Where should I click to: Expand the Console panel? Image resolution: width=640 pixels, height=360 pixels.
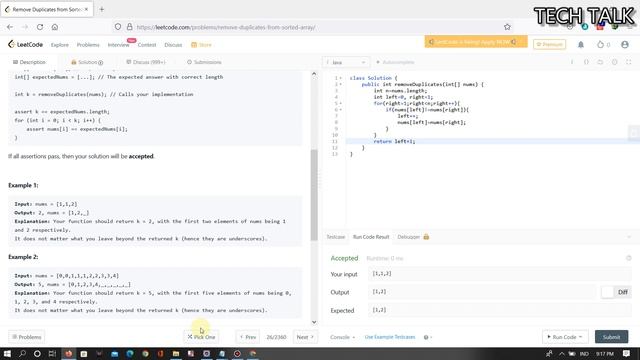click(342, 337)
